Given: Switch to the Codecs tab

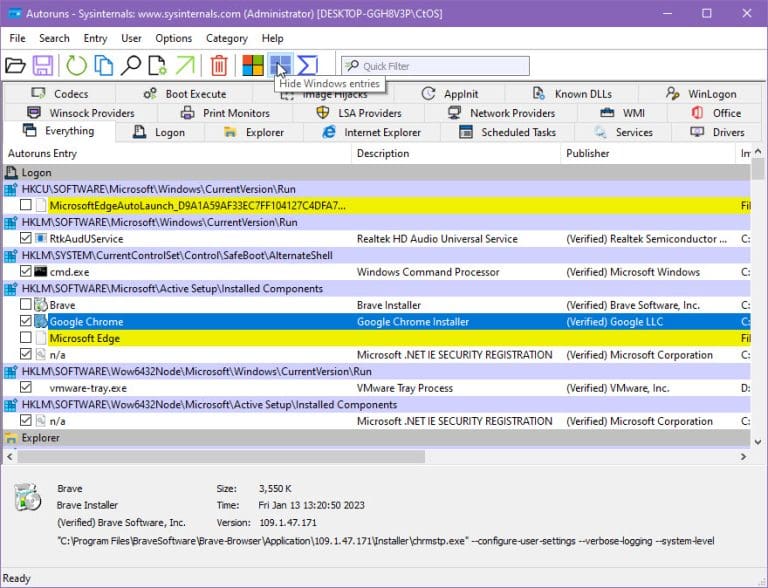Looking at the screenshot, I should tap(60, 94).
